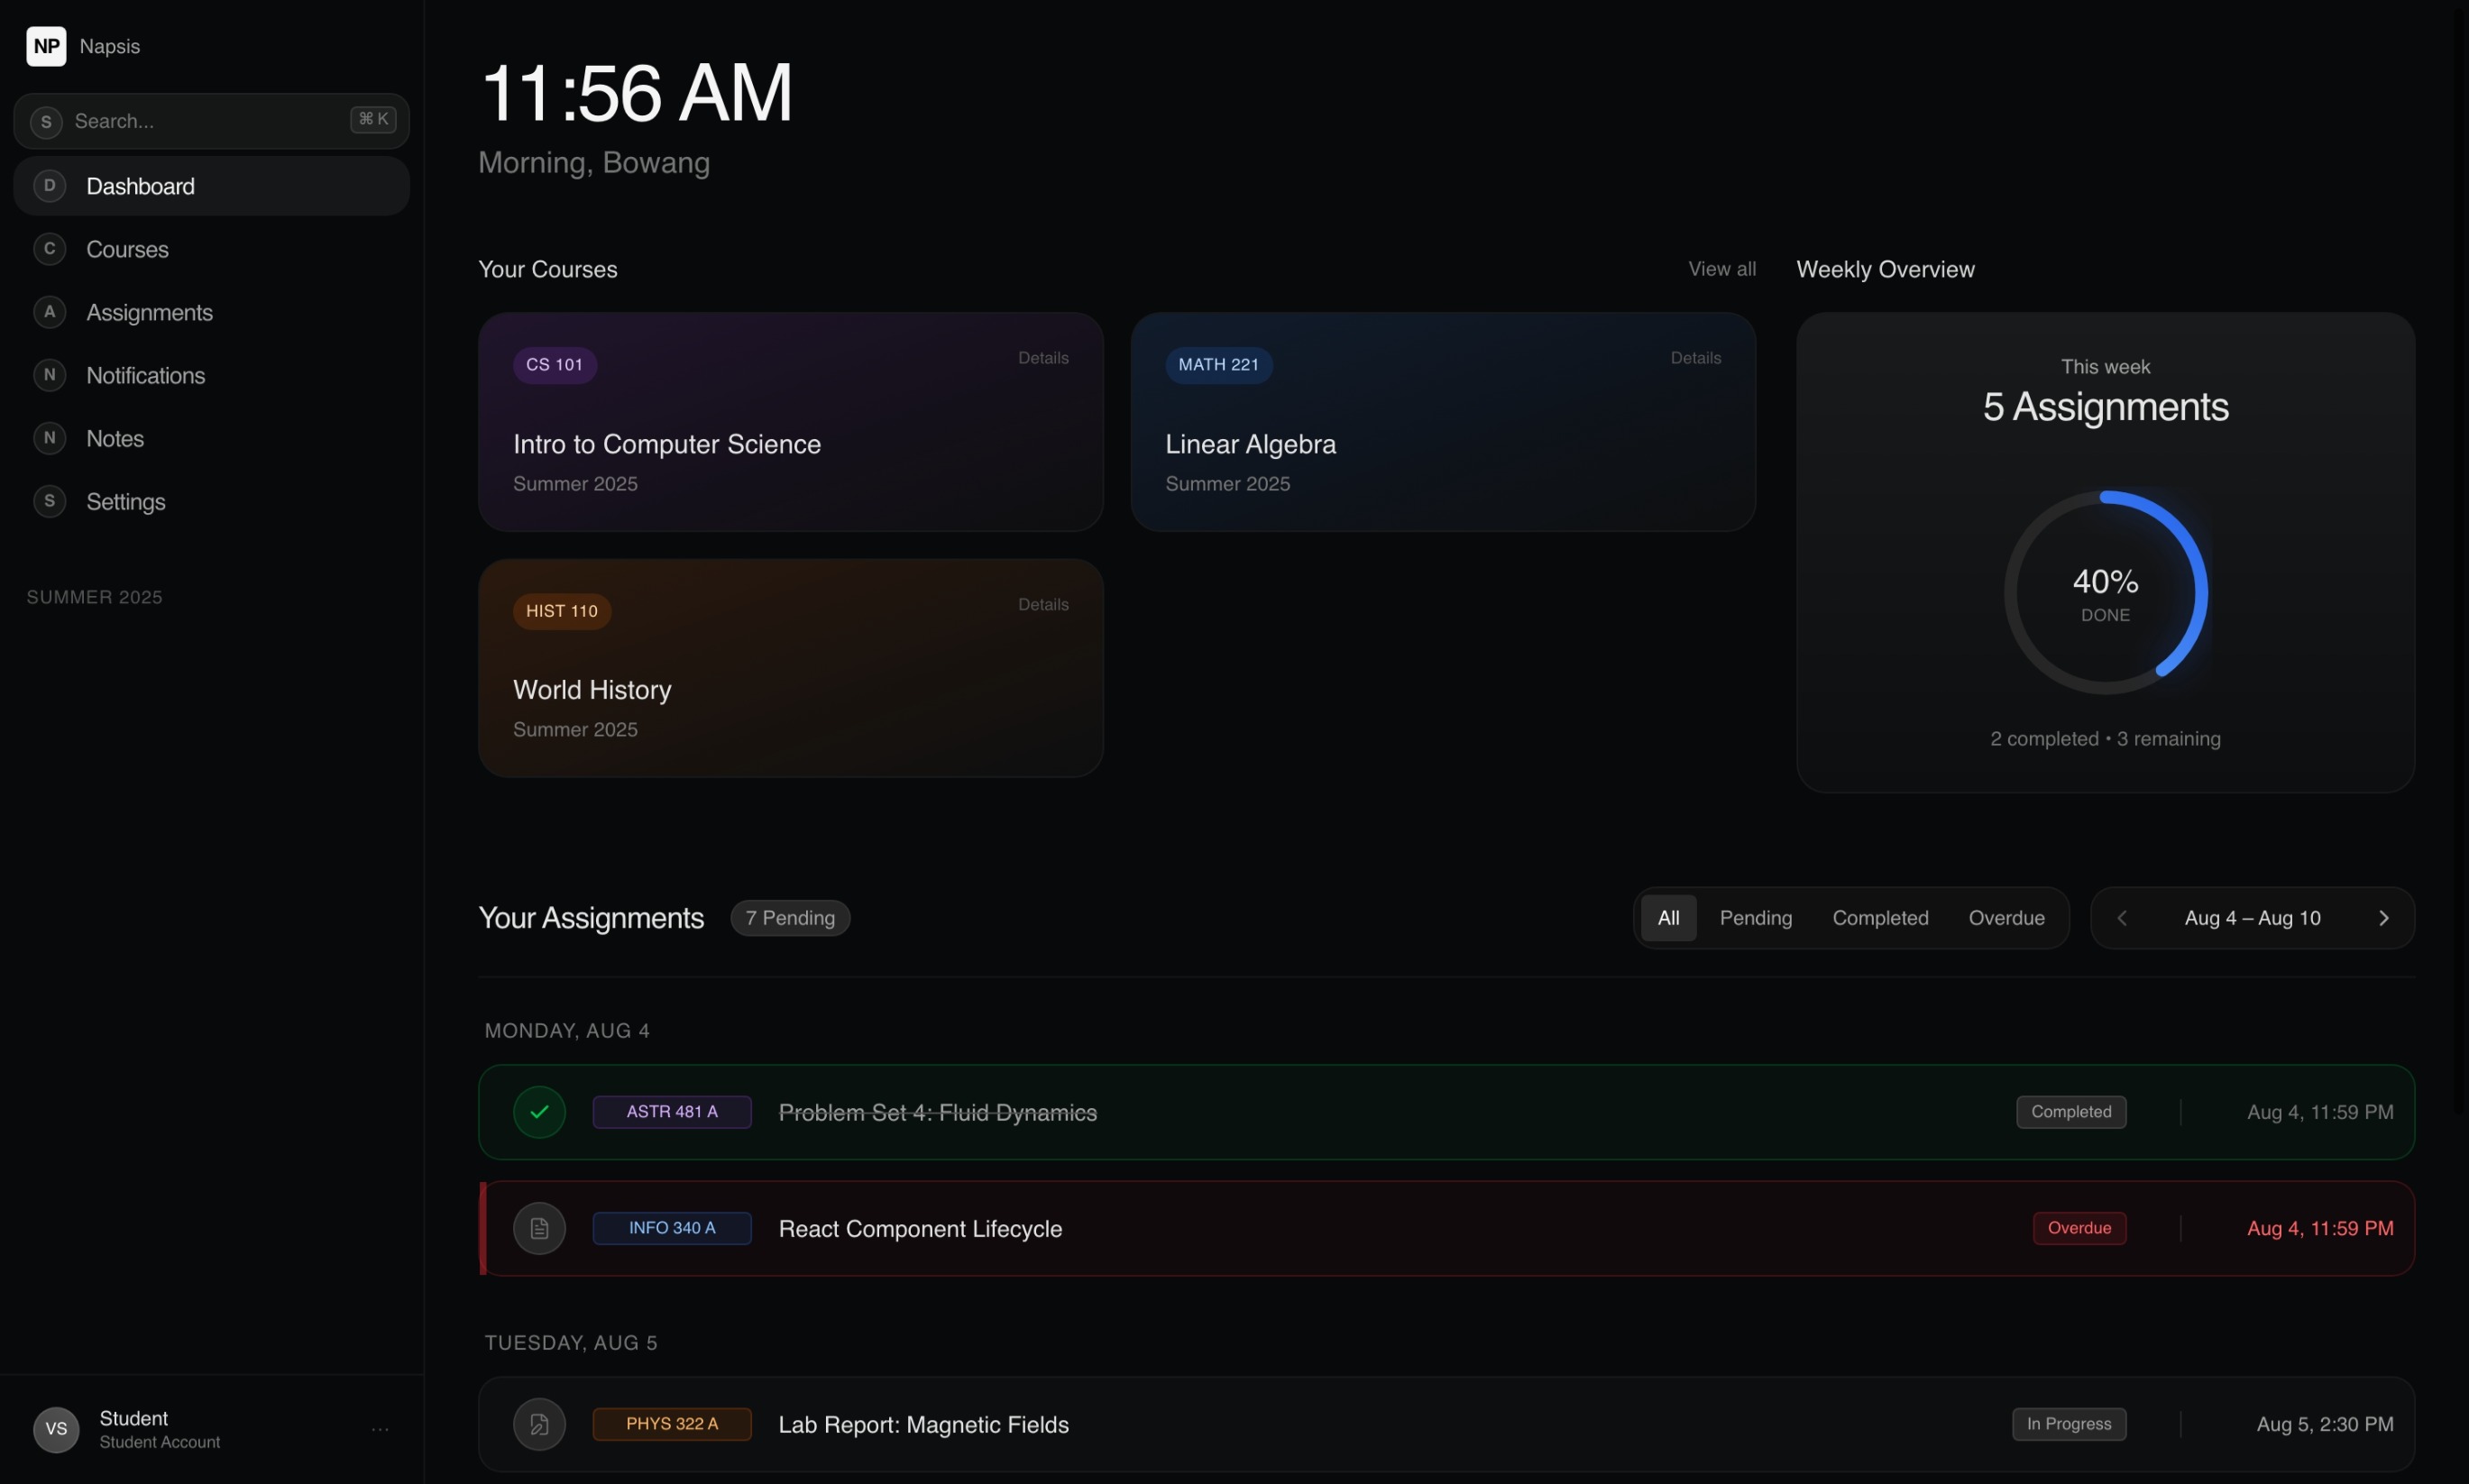Open the student account options menu
The image size is (2469, 1484).
click(x=381, y=1428)
